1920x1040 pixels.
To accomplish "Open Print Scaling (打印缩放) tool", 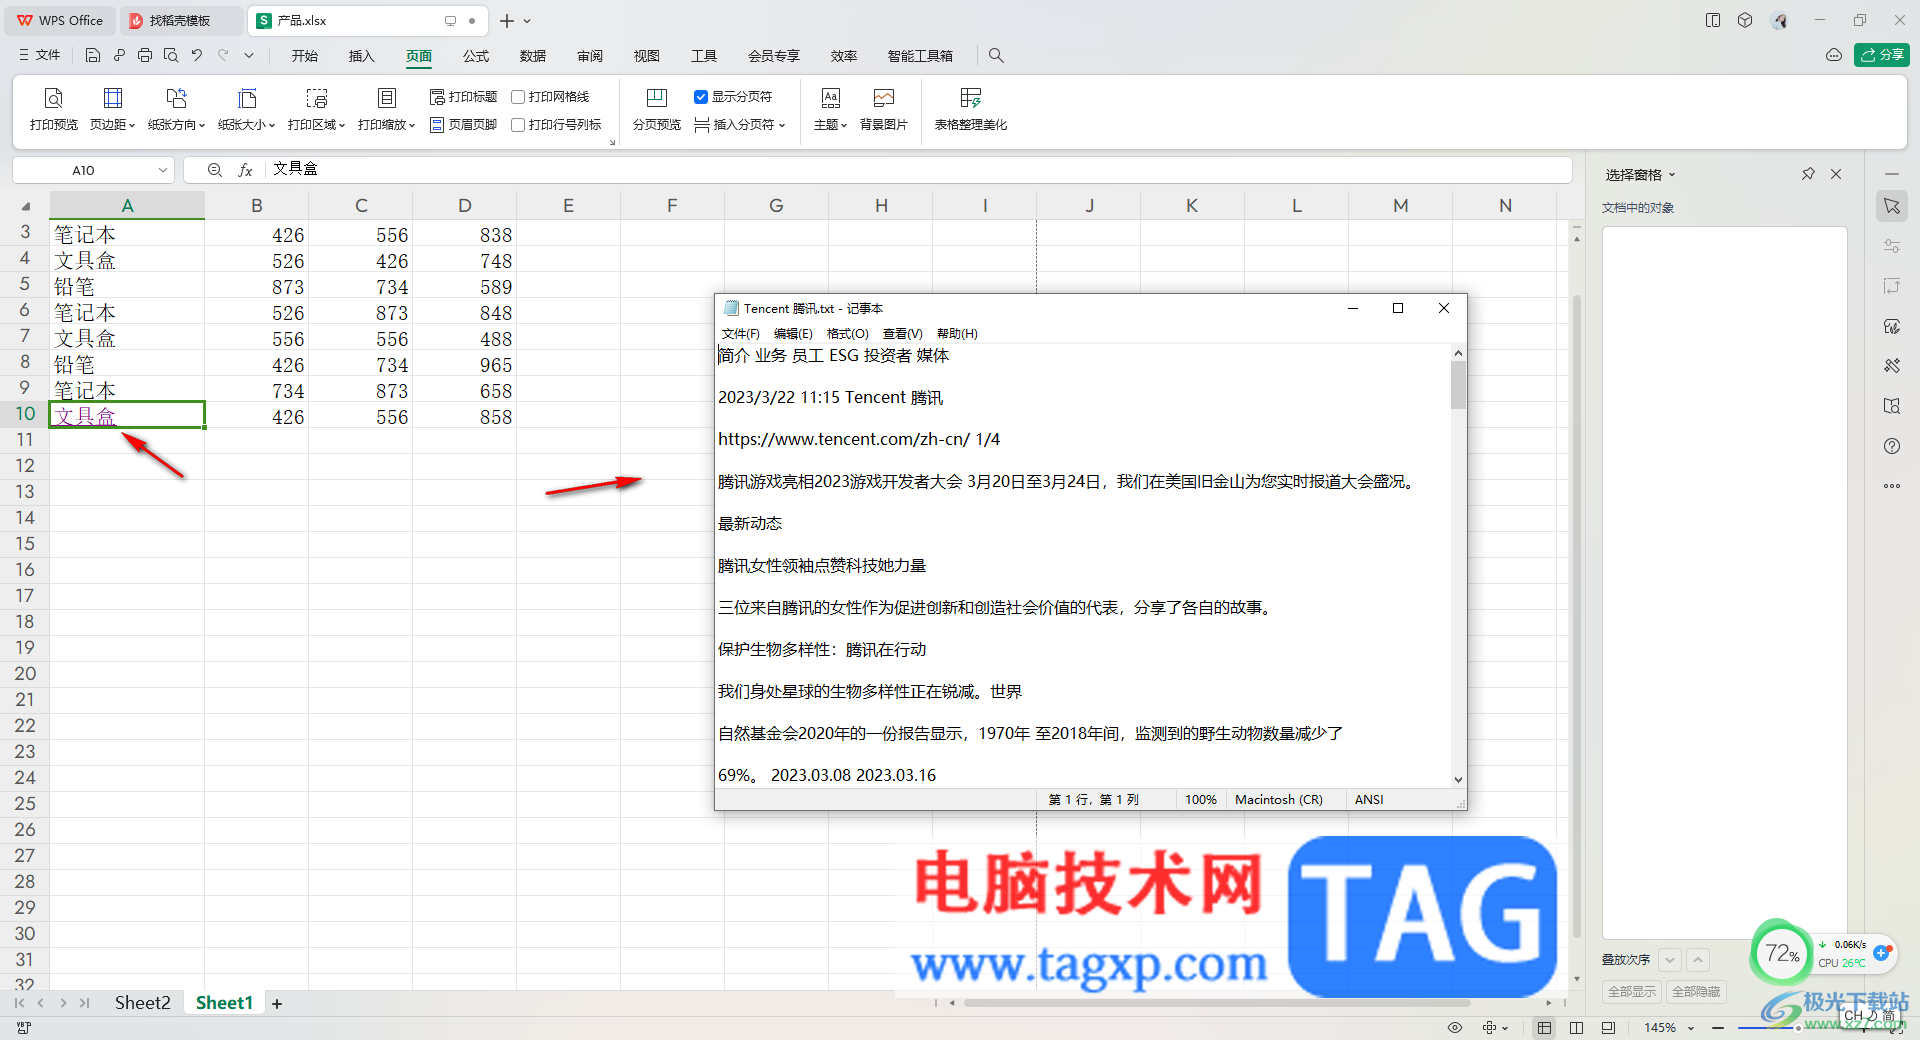I will (386, 109).
